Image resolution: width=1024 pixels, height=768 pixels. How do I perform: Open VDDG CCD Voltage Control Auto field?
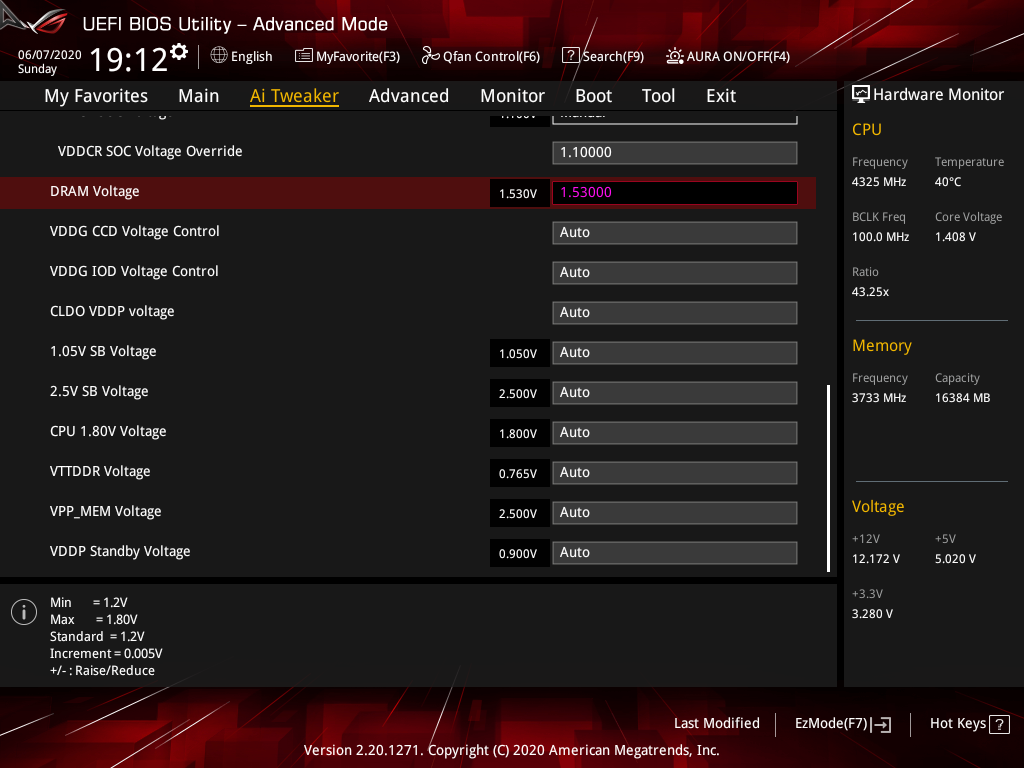(x=675, y=232)
